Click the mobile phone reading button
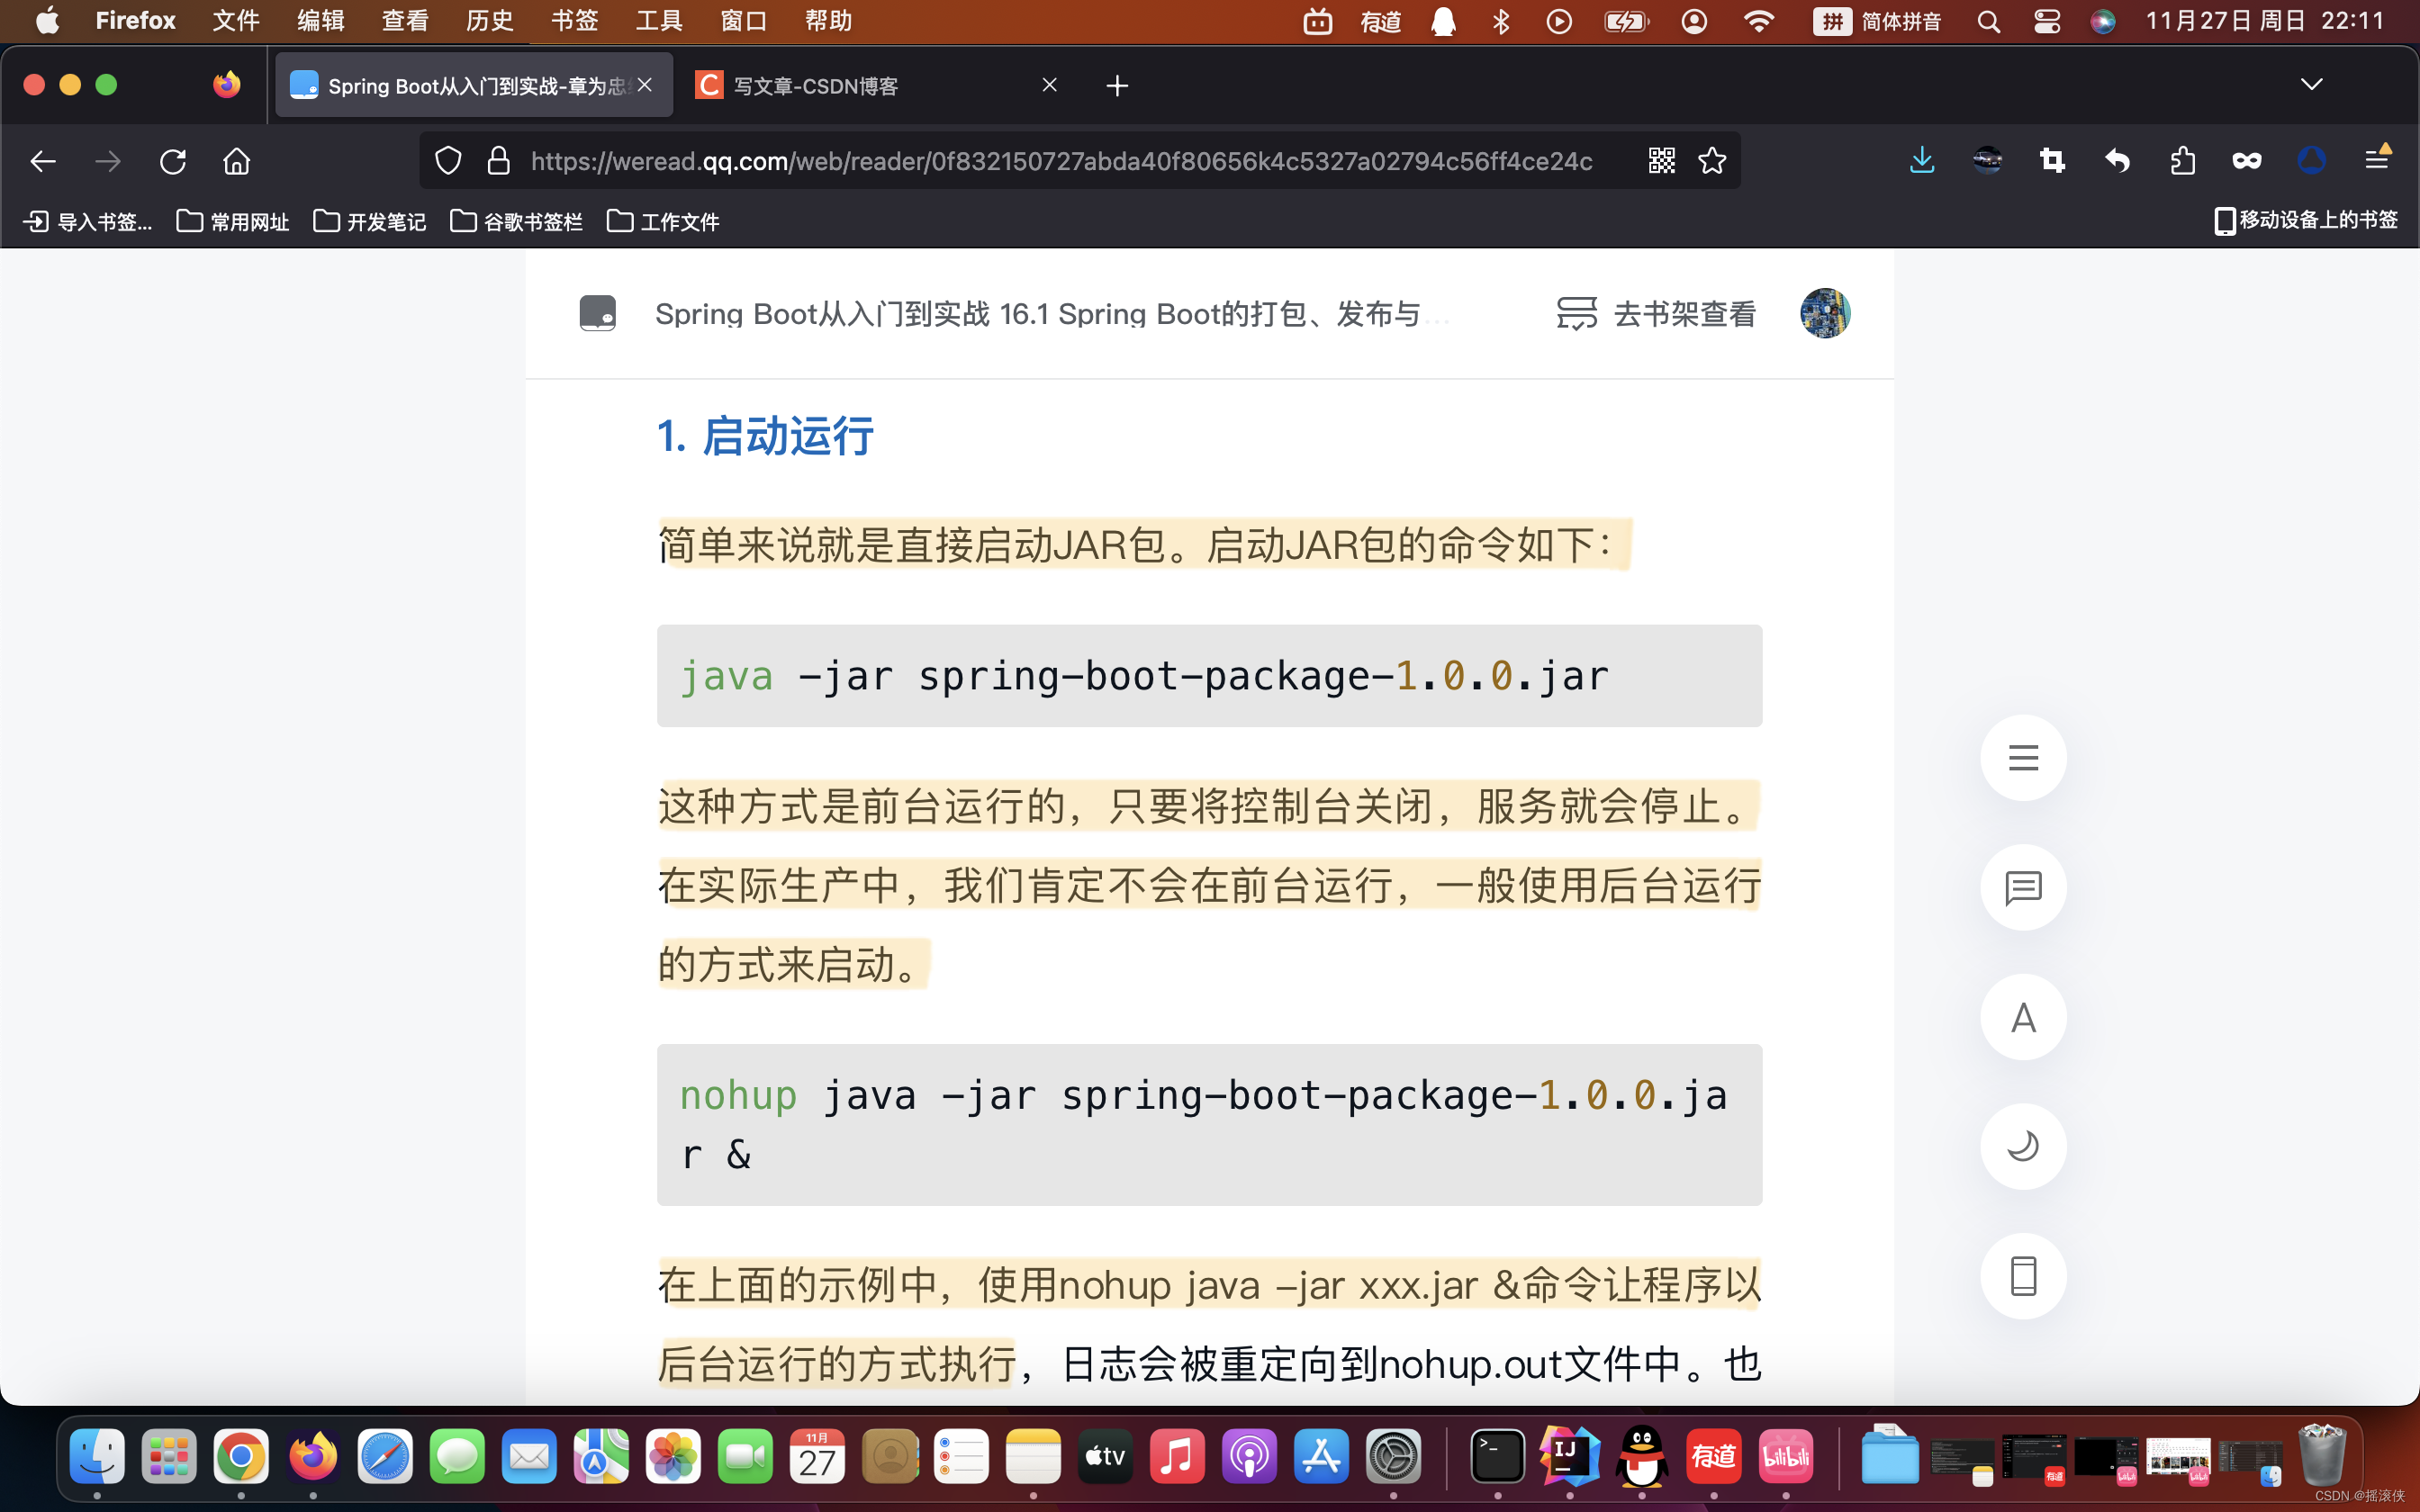Image resolution: width=2420 pixels, height=1512 pixels. point(2023,1276)
